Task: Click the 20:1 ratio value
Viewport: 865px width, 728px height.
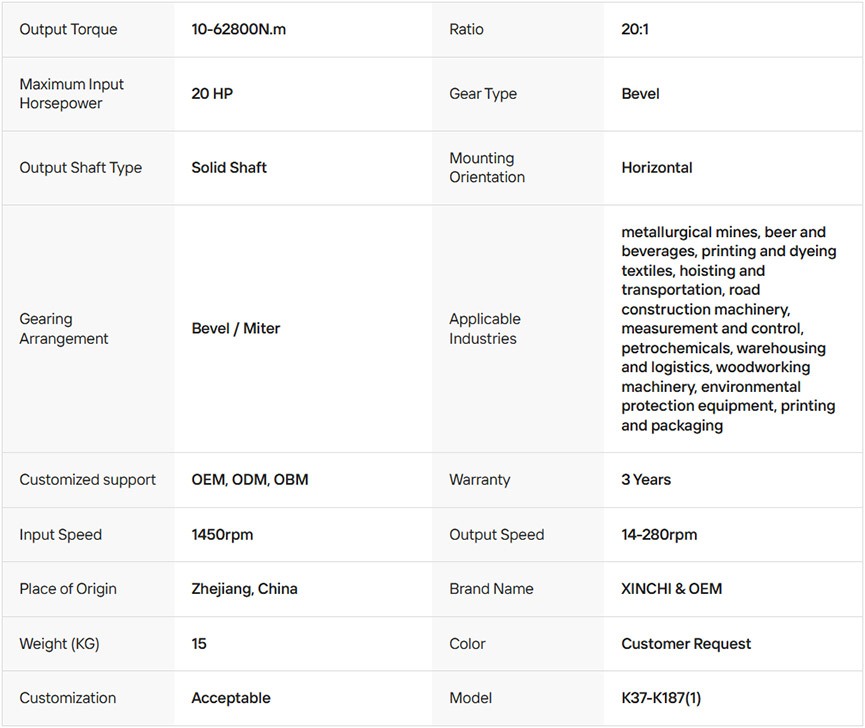Action: pyautogui.click(x=635, y=29)
